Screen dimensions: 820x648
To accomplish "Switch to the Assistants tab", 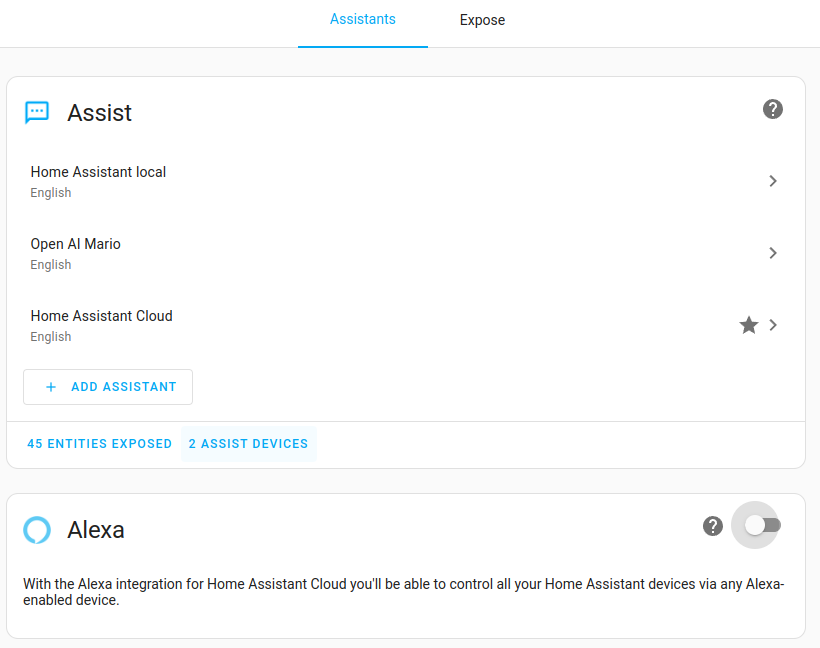I will coord(362,20).
